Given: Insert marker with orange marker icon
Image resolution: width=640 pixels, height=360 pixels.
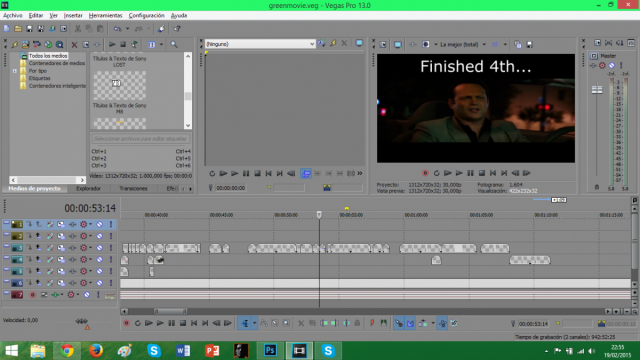Looking at the screenshot, I should [x=372, y=323].
